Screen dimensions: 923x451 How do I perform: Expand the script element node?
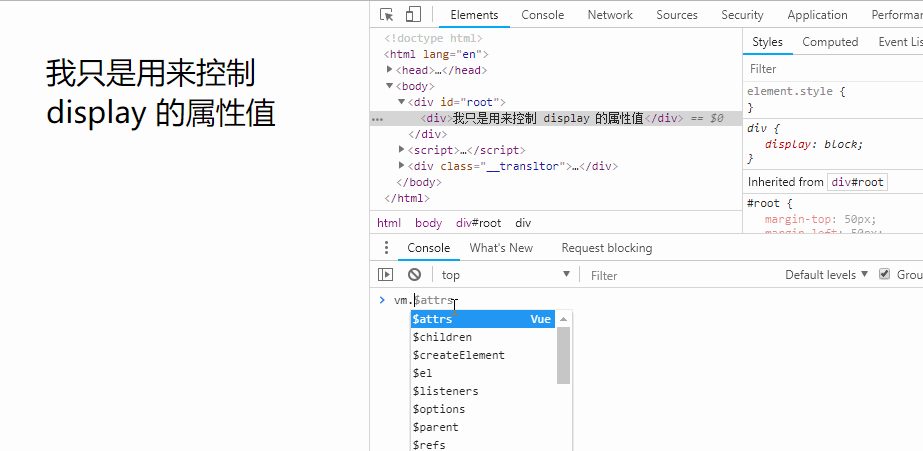[x=401, y=150]
